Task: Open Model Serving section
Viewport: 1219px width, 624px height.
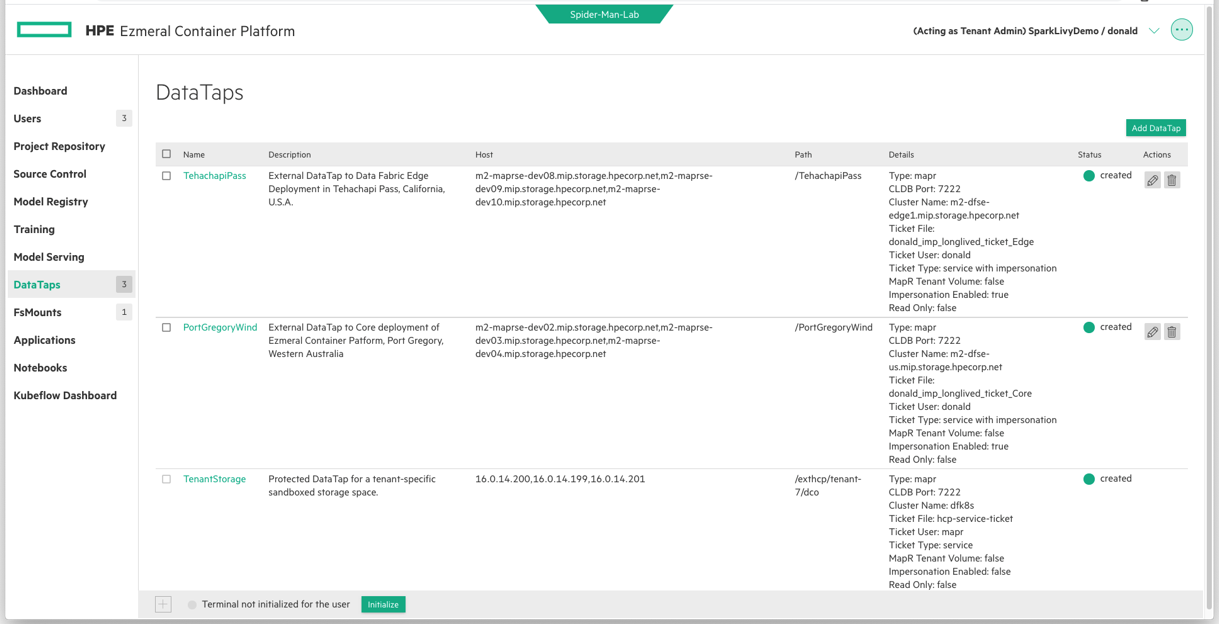Action: pos(49,257)
